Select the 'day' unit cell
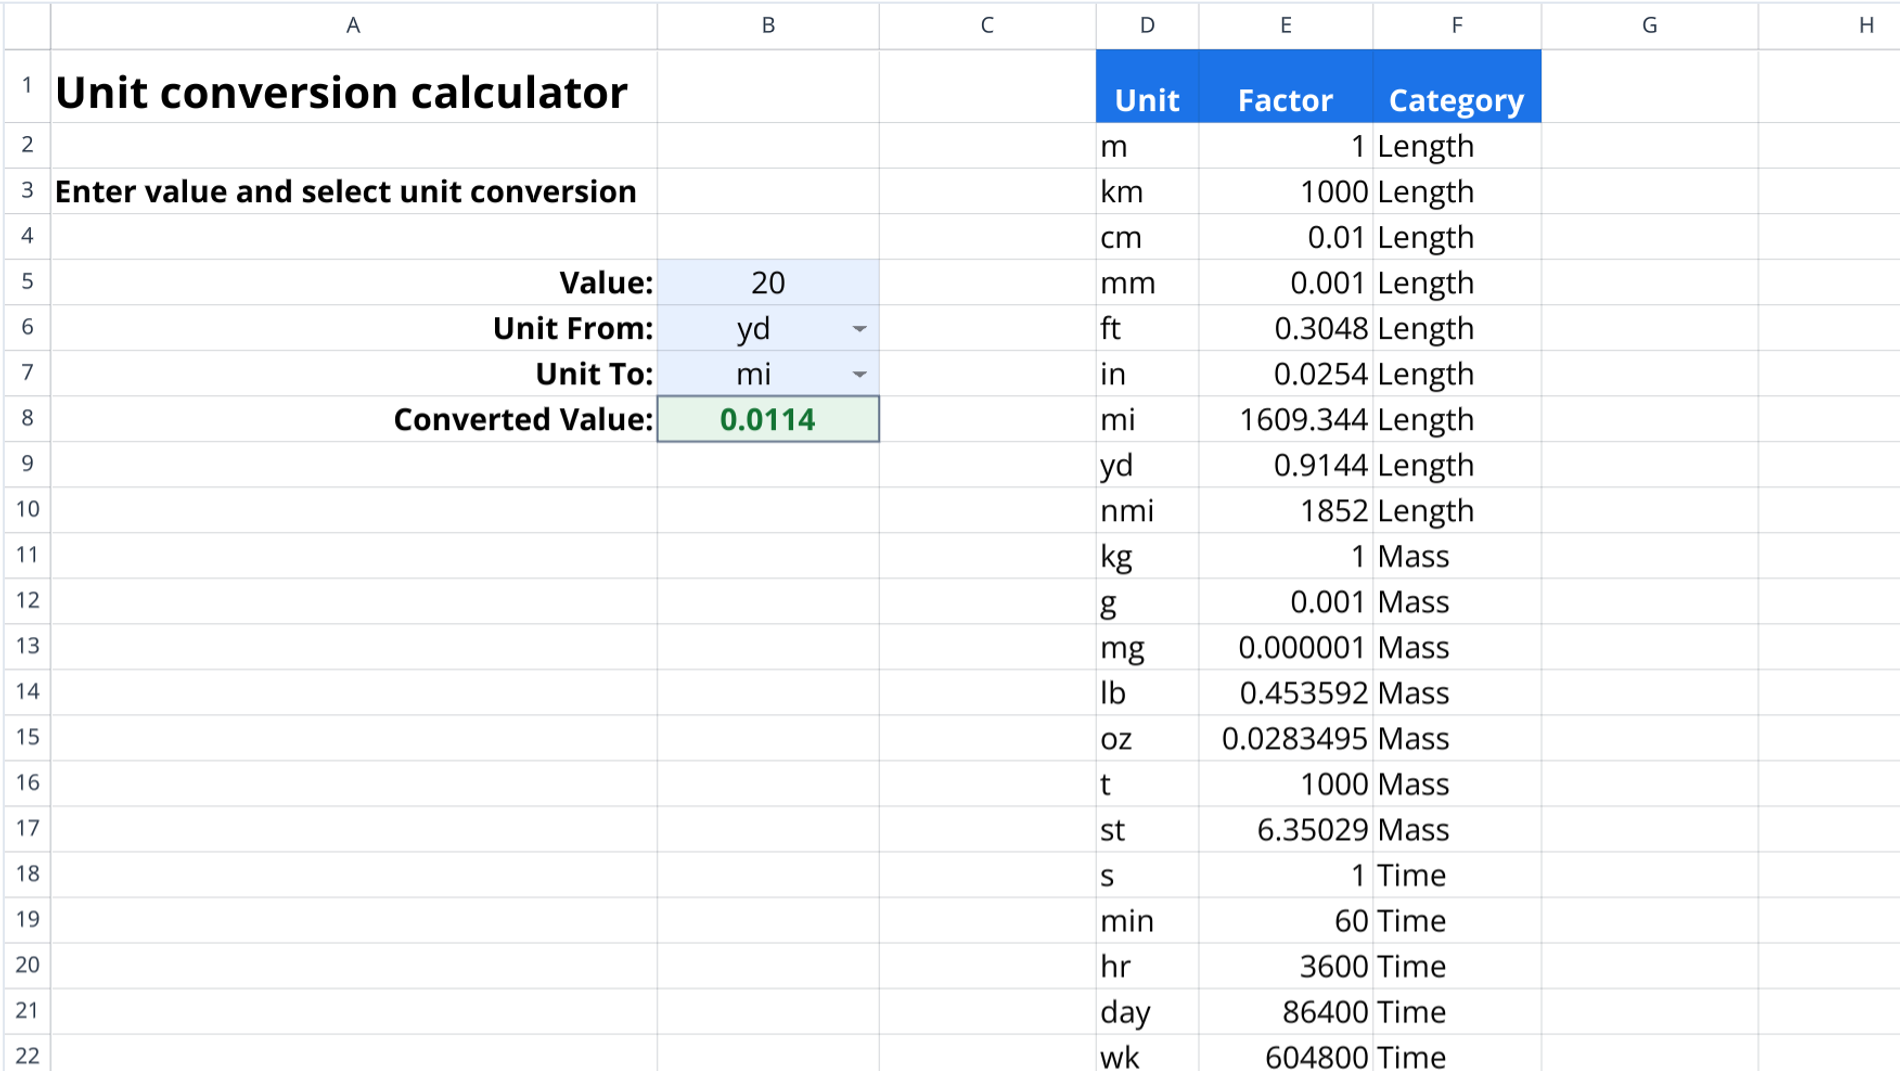Image resolution: width=1900 pixels, height=1071 pixels. (1147, 1012)
